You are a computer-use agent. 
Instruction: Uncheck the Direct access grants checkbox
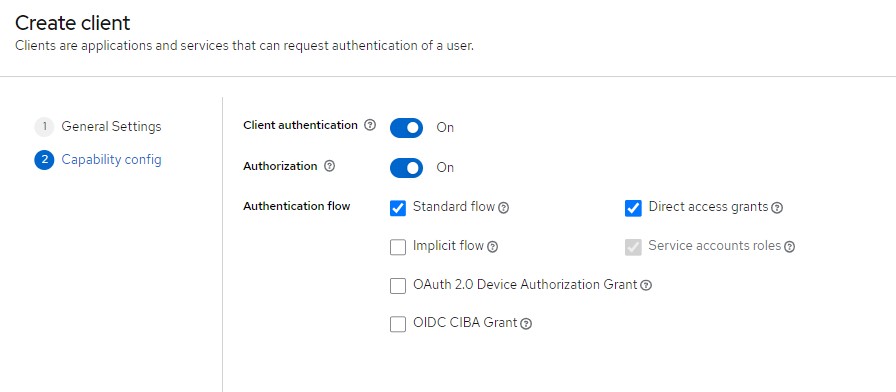click(633, 208)
